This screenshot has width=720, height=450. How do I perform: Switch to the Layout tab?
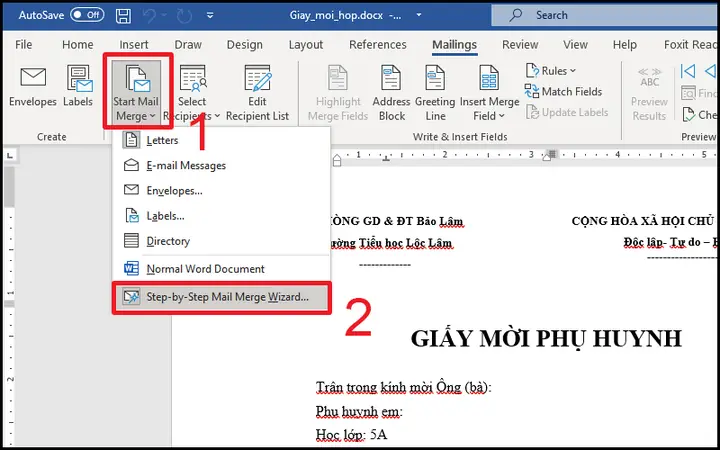click(x=306, y=45)
